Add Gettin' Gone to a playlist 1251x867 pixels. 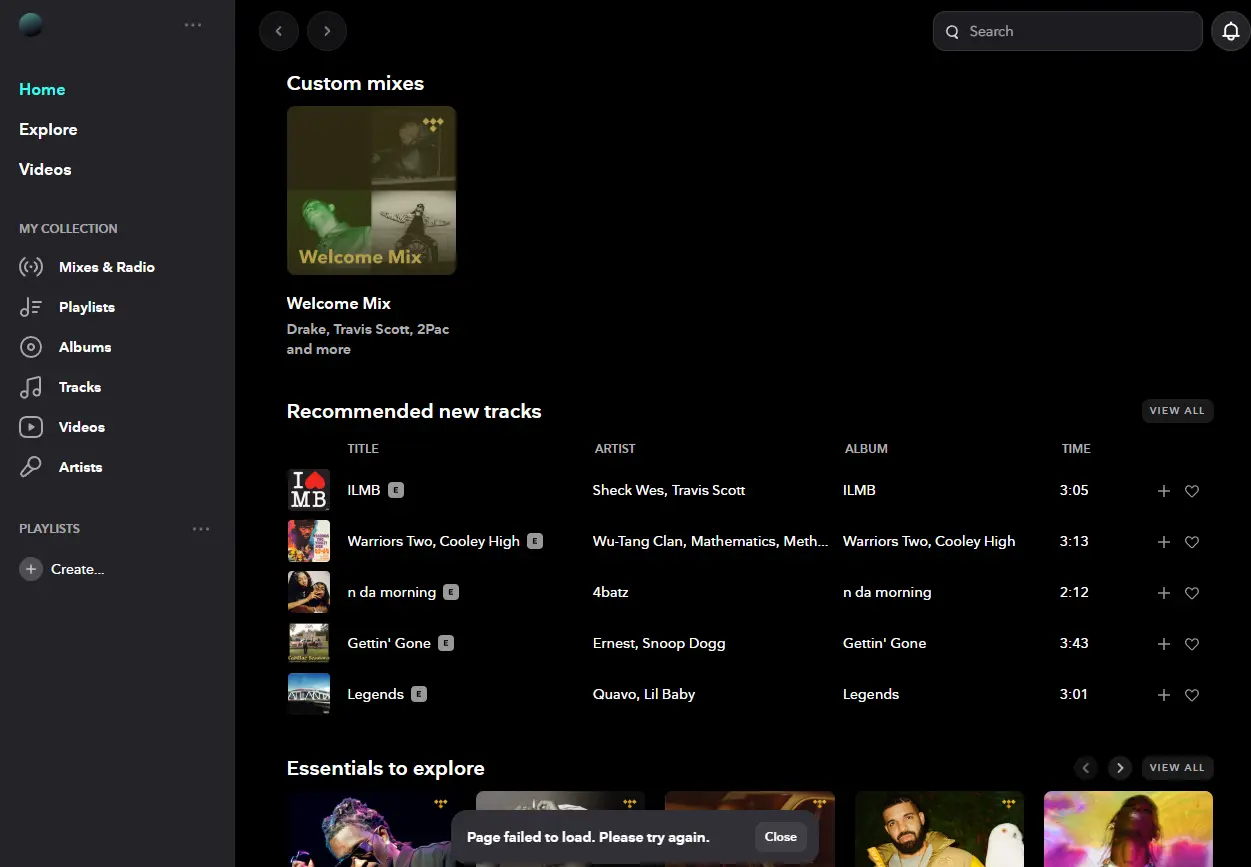click(x=1163, y=644)
